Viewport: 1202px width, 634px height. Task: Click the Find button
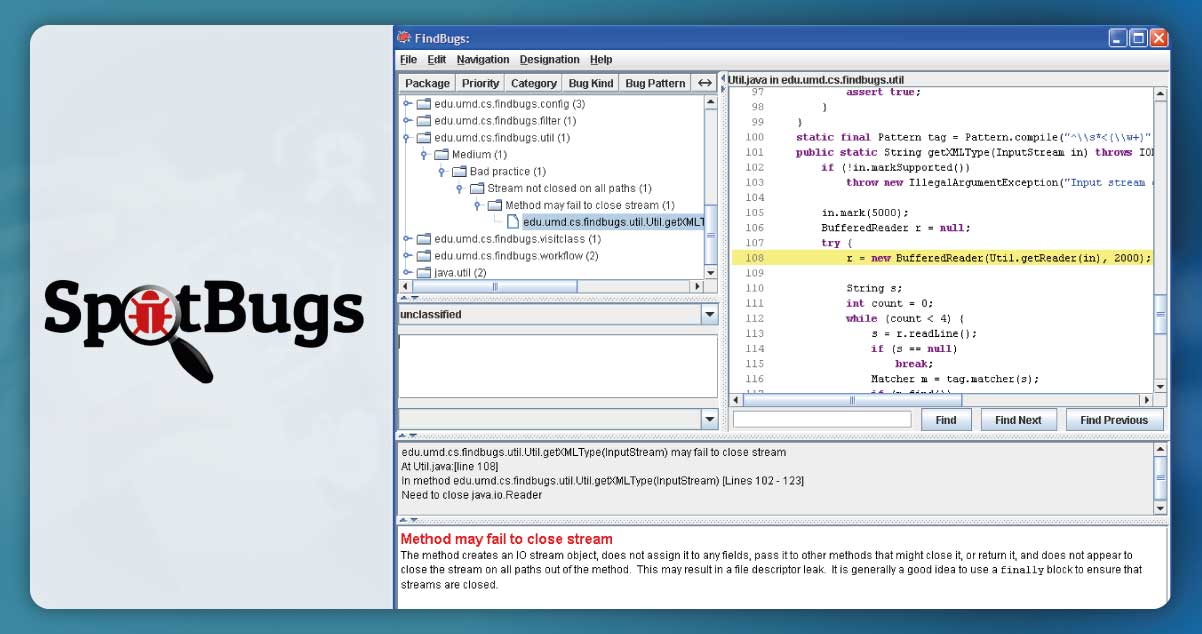[x=946, y=420]
